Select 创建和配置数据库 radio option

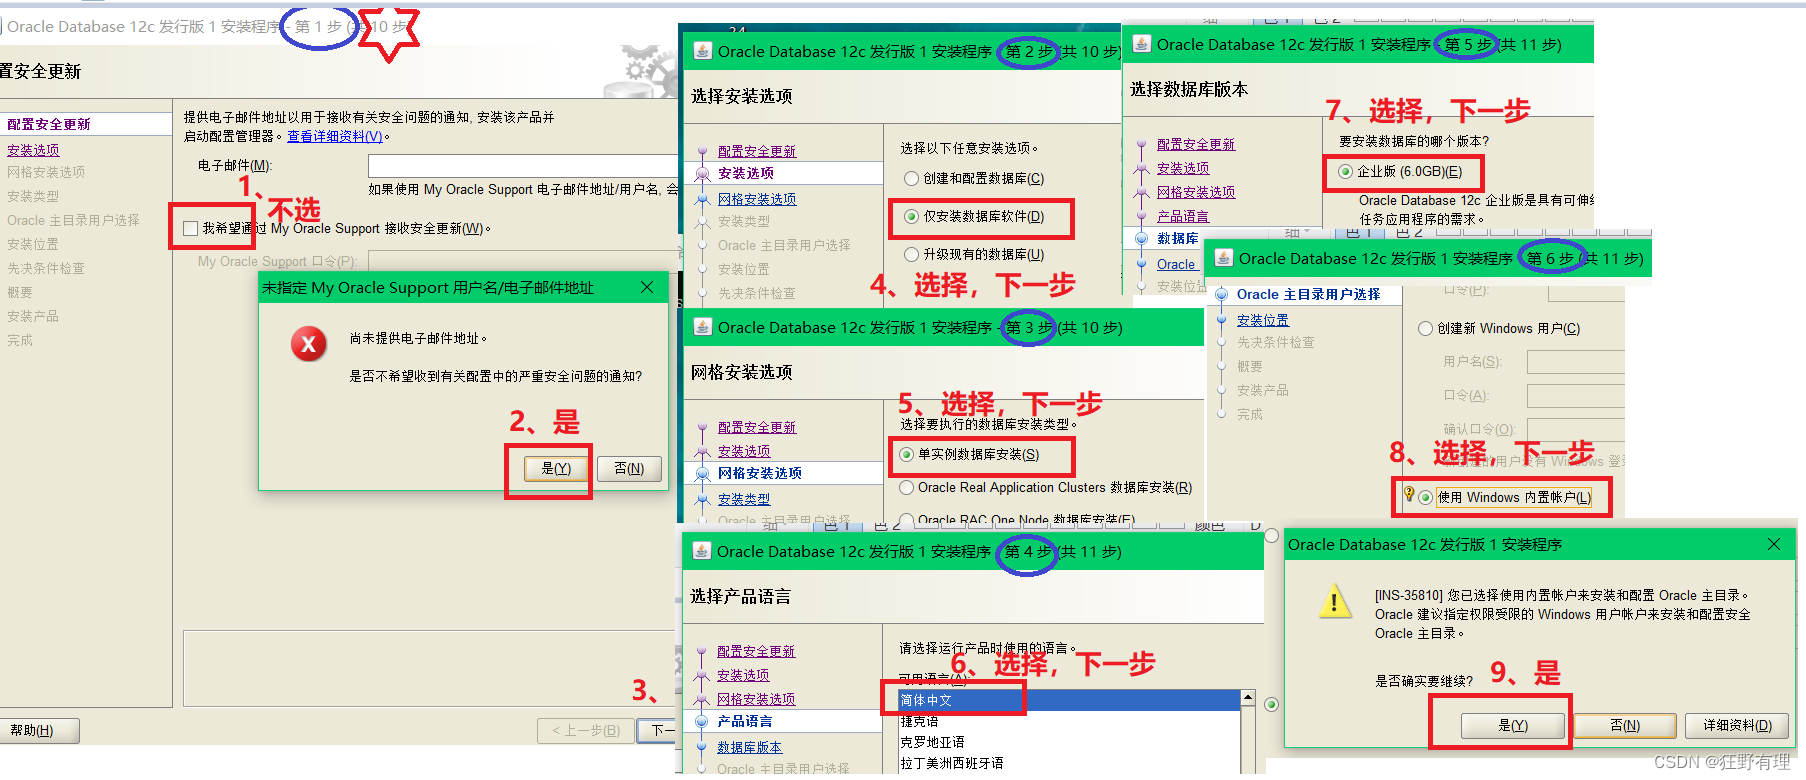[911, 179]
